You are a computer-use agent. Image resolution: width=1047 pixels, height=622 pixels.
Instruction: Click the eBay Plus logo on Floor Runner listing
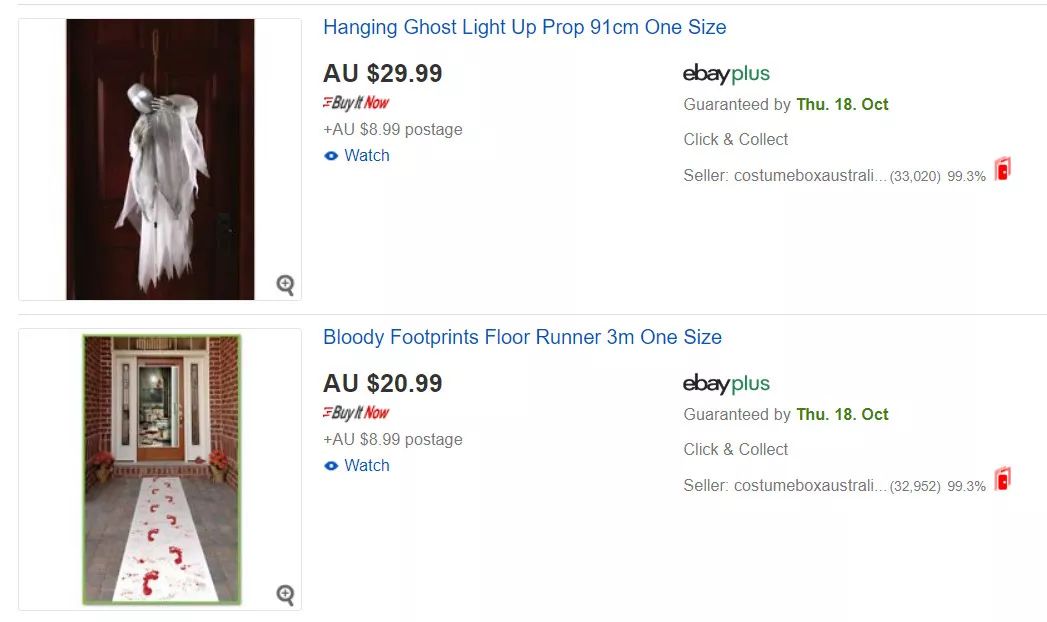coord(726,384)
